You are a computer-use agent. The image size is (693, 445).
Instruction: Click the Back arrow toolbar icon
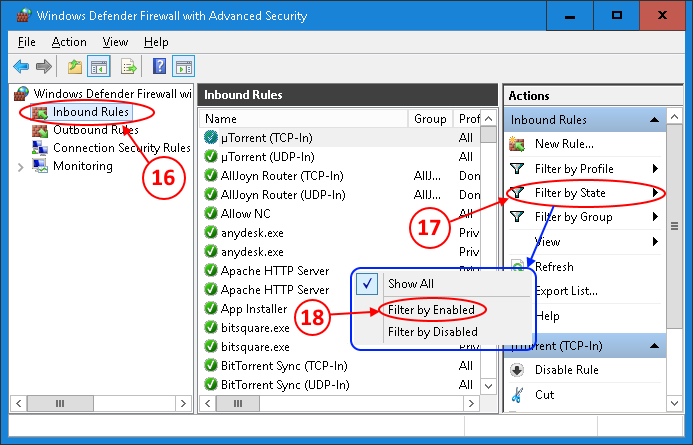point(21,67)
